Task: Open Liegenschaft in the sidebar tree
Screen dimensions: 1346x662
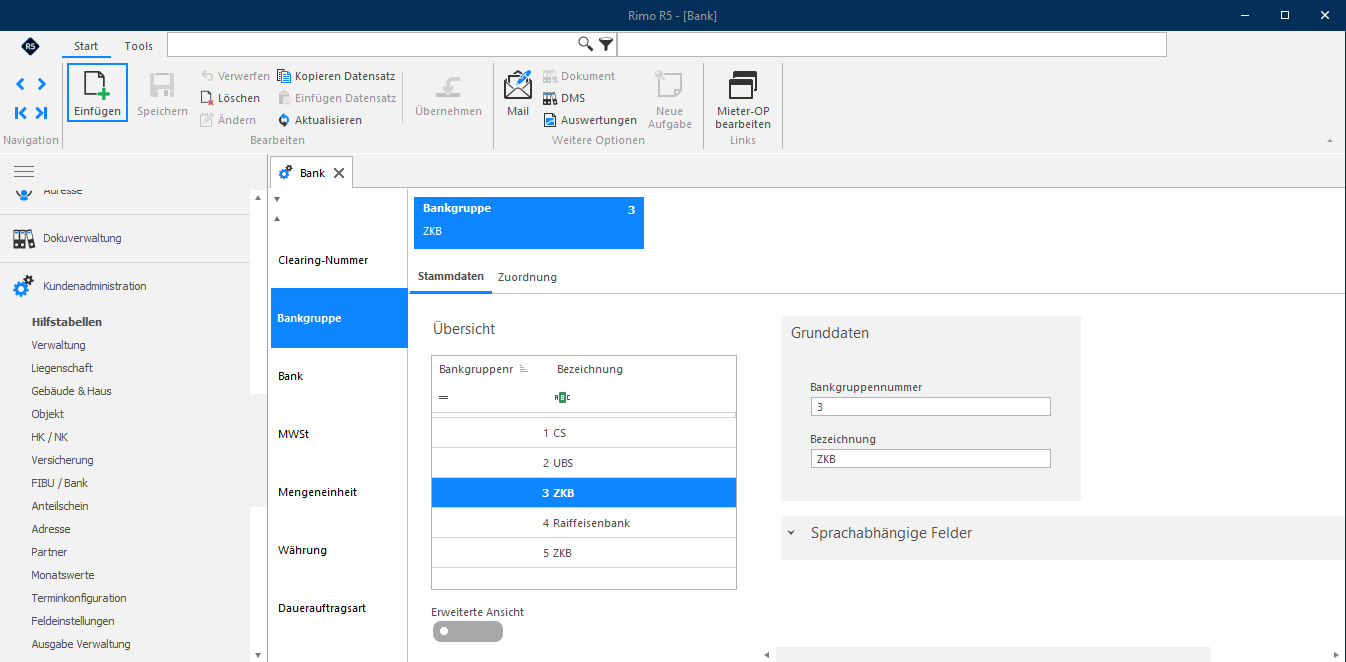Action: 62,368
